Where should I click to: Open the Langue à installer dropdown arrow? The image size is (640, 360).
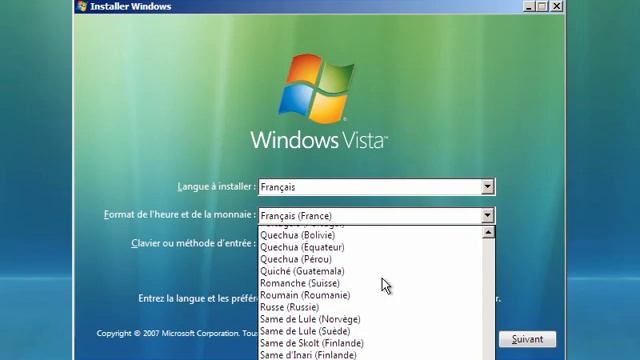click(x=487, y=187)
